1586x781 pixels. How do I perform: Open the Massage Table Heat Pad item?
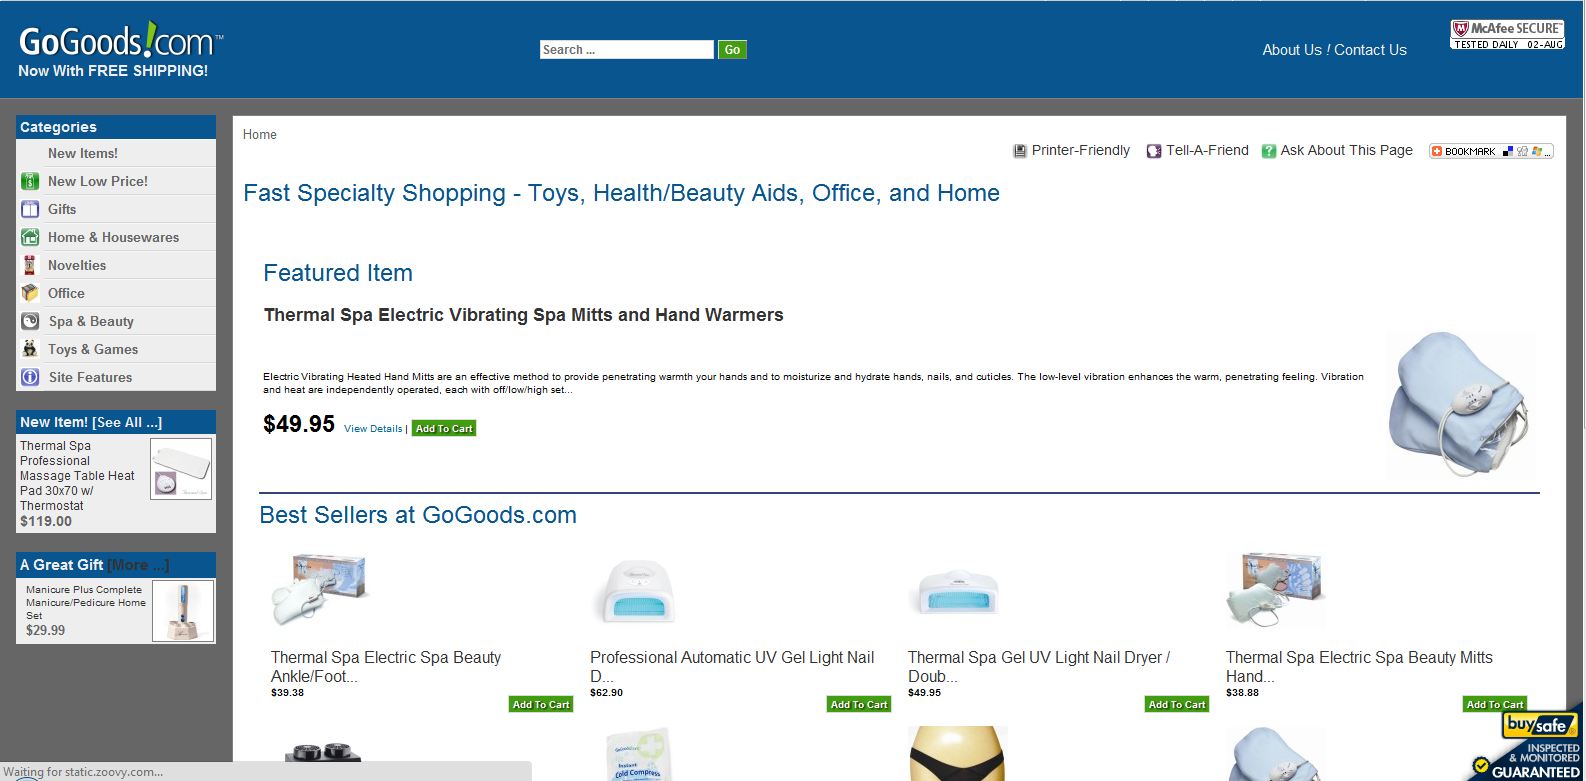click(x=77, y=475)
